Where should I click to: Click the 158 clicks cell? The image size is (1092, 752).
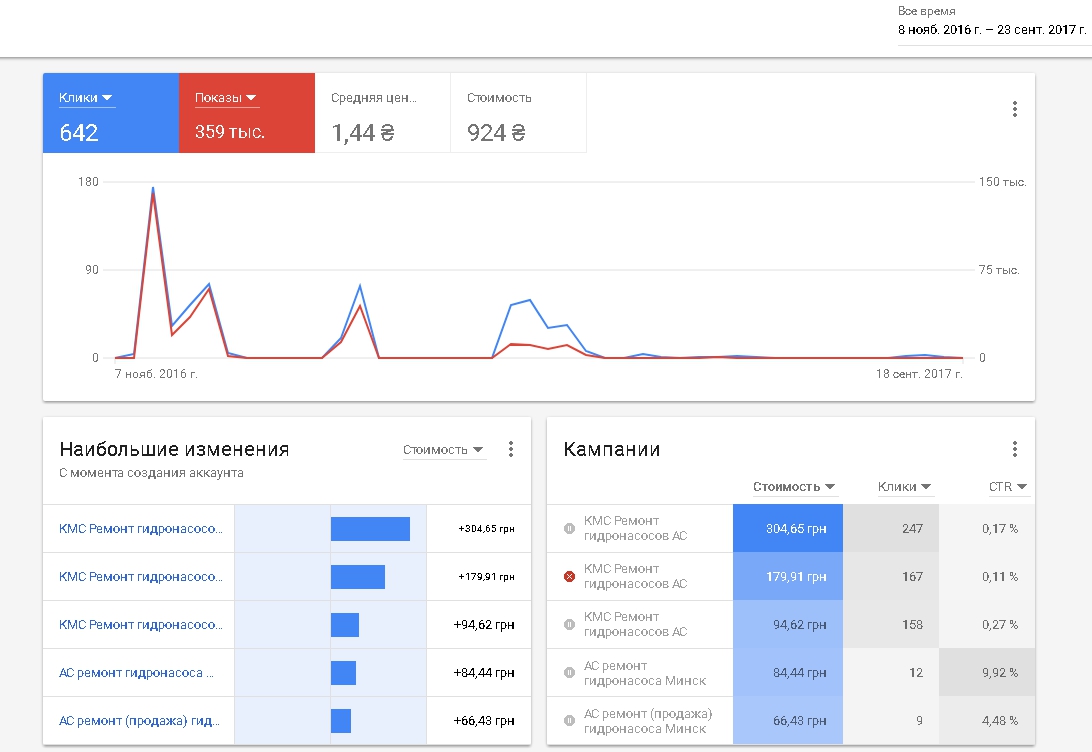pos(891,625)
